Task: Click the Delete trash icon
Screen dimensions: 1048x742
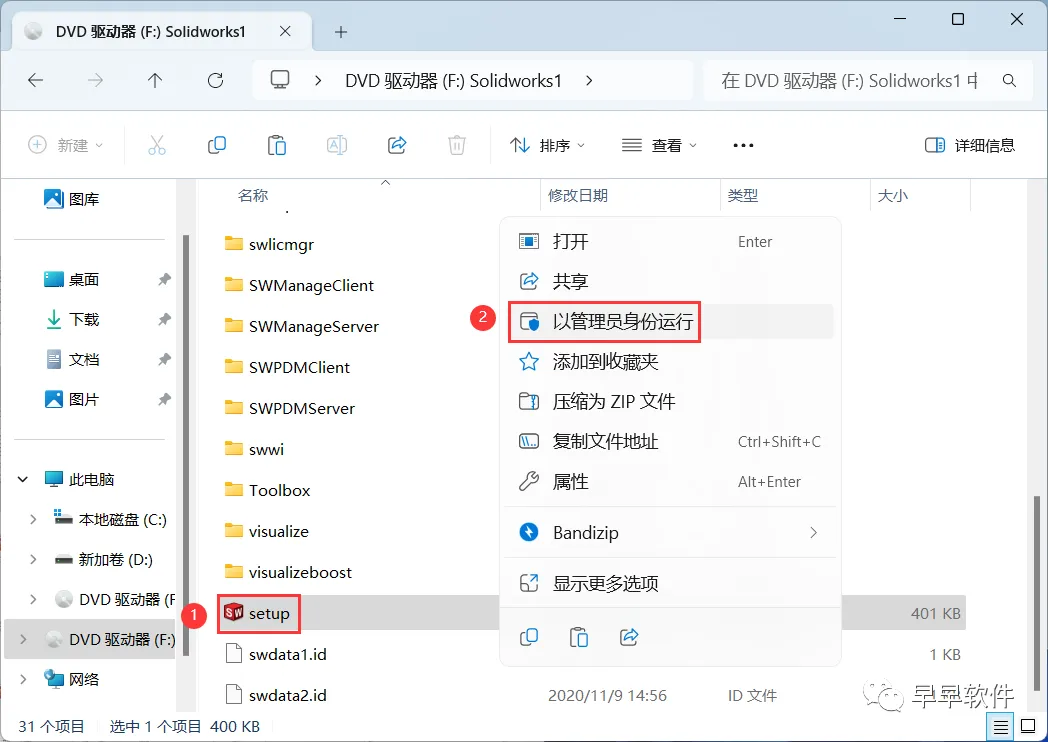Action: click(456, 145)
